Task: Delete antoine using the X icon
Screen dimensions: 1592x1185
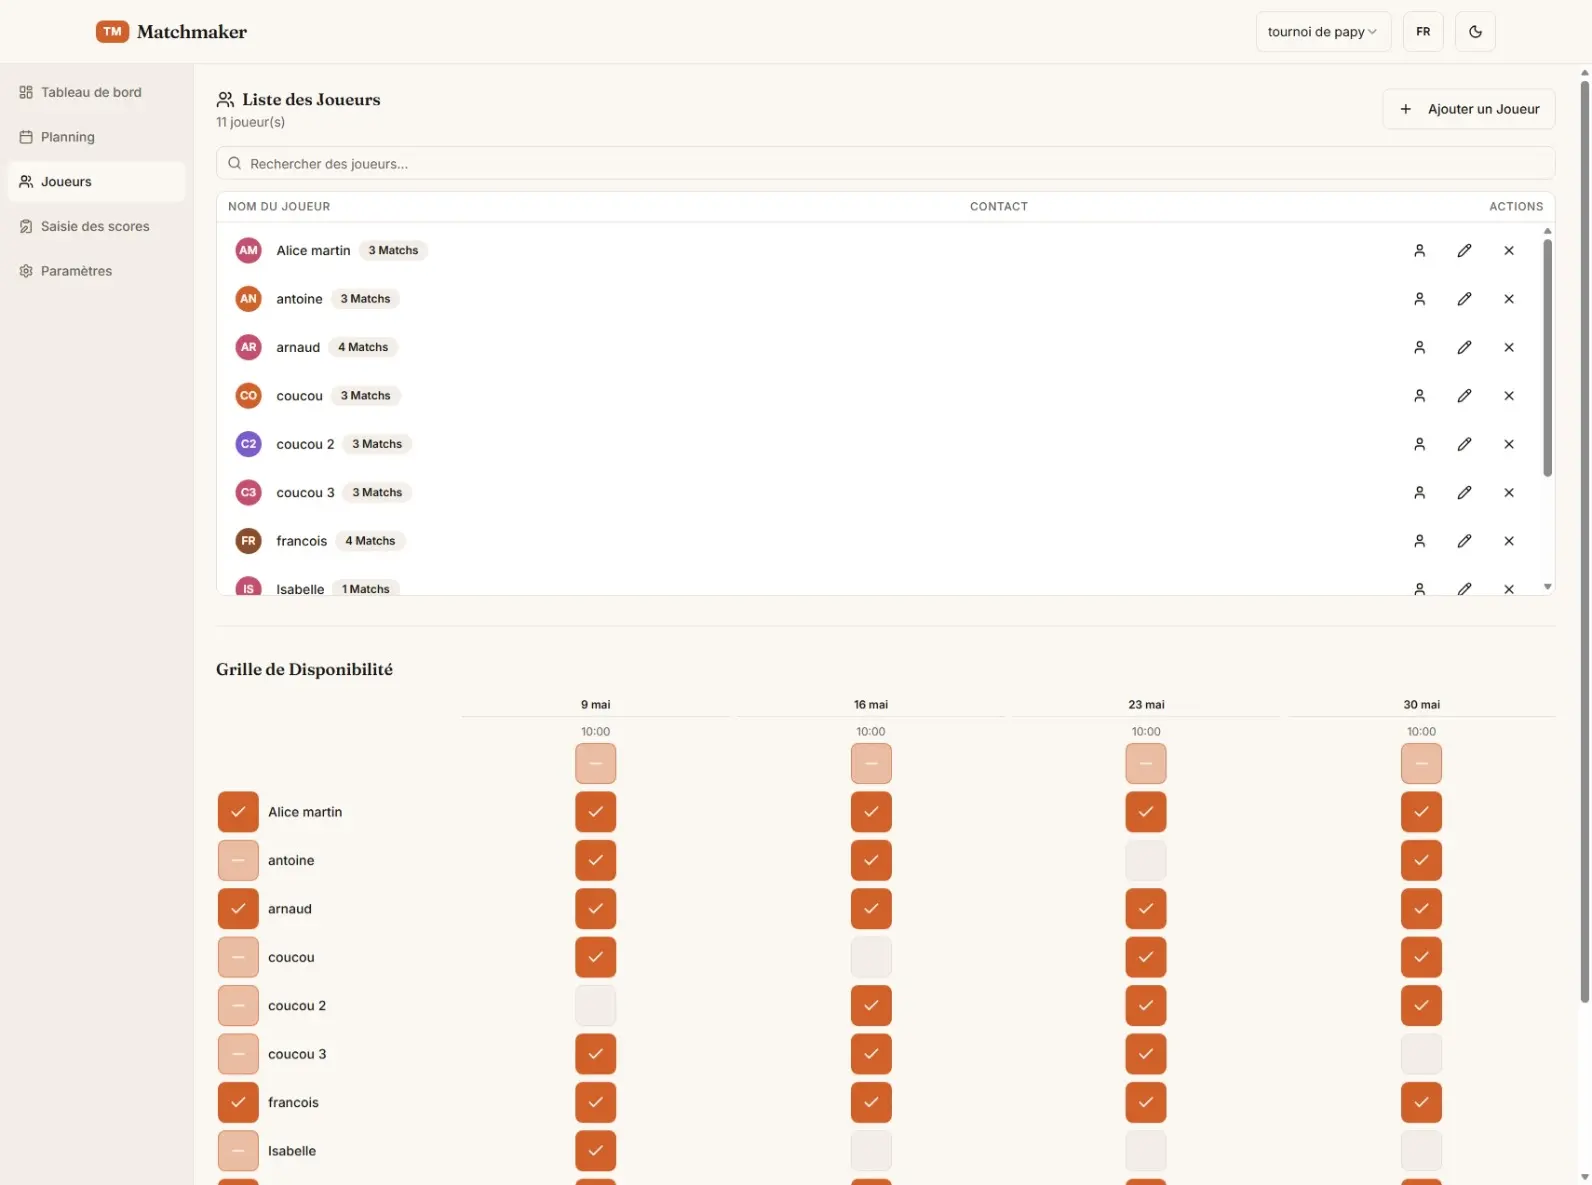Action: point(1509,299)
